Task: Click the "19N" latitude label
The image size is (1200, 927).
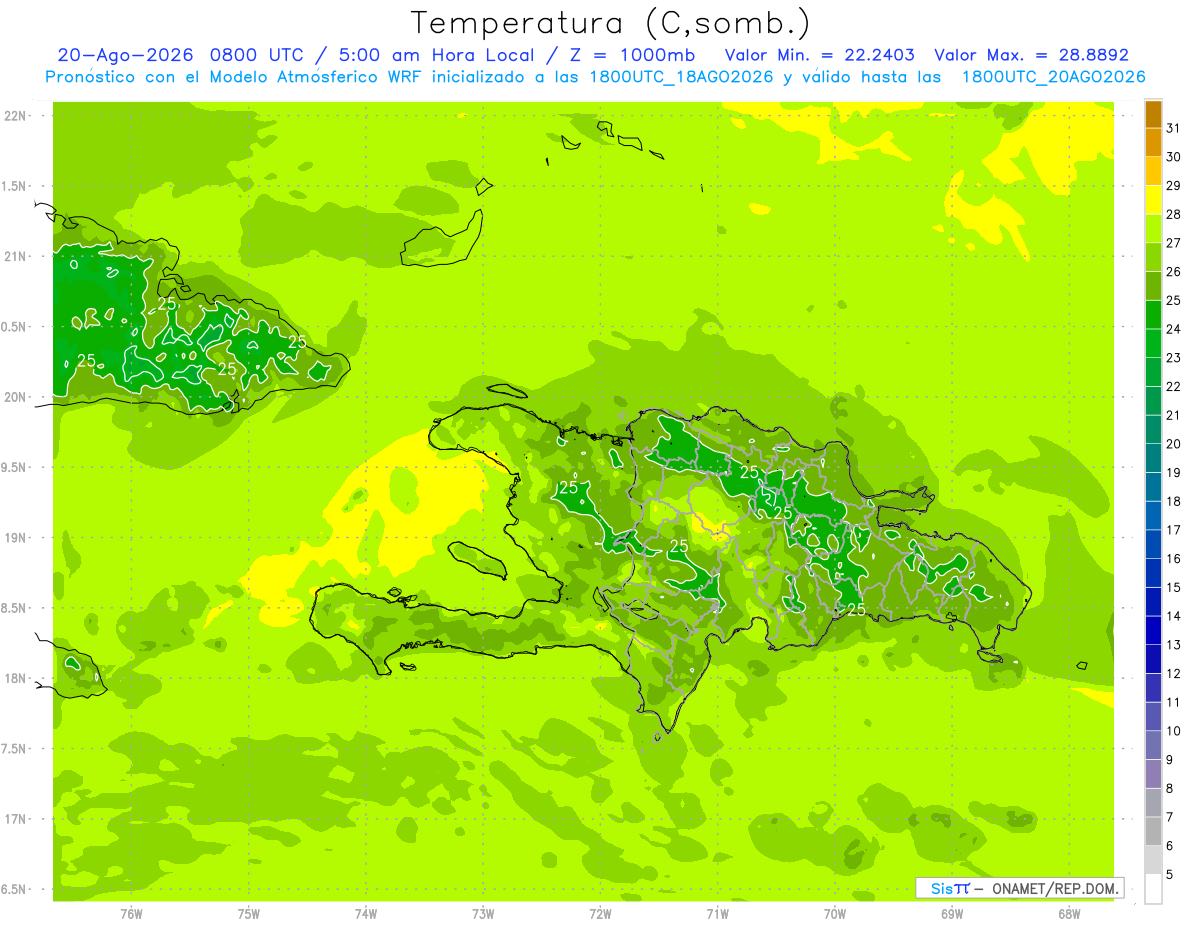Action: click(x=16, y=537)
